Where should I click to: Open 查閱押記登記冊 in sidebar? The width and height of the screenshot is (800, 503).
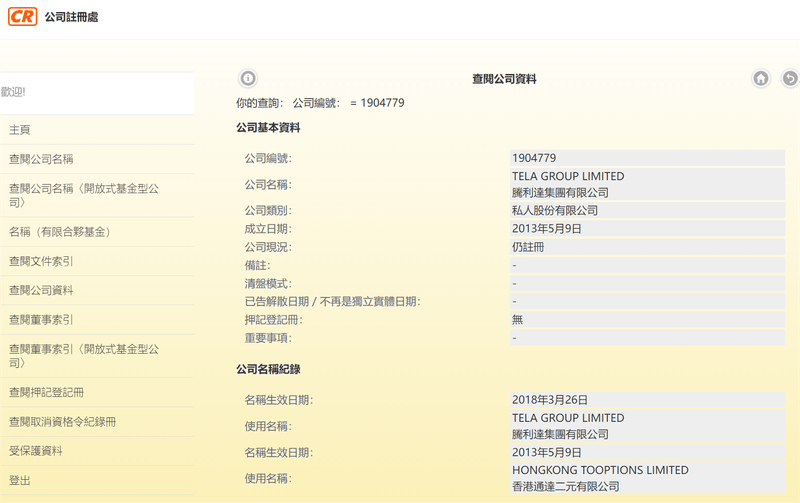(x=46, y=392)
